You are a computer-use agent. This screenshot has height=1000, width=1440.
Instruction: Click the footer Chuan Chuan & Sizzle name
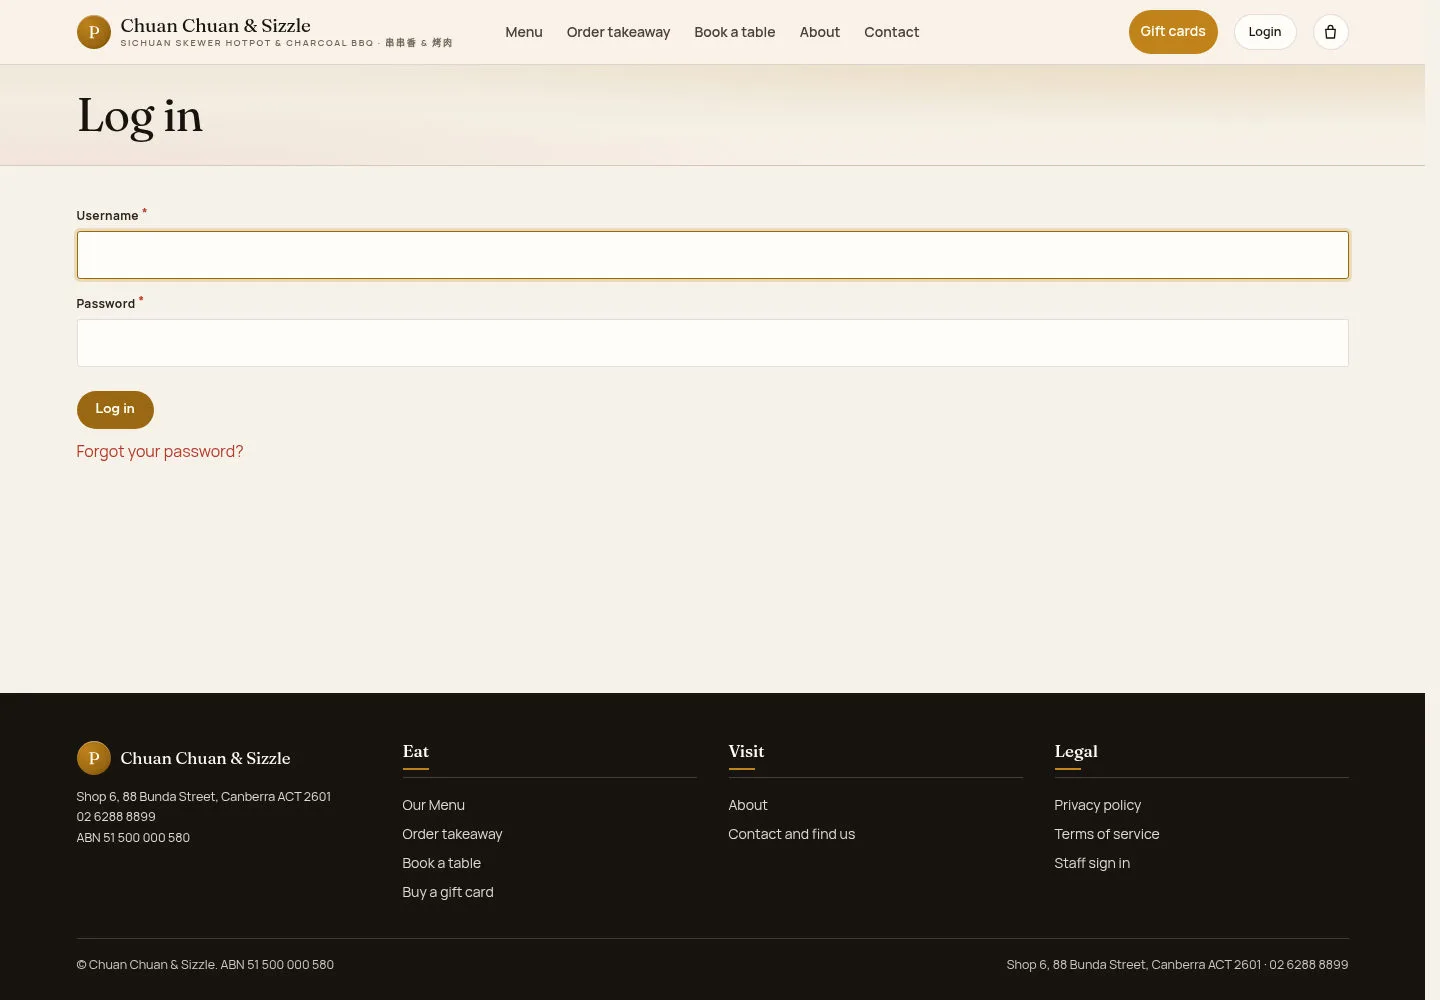click(205, 758)
